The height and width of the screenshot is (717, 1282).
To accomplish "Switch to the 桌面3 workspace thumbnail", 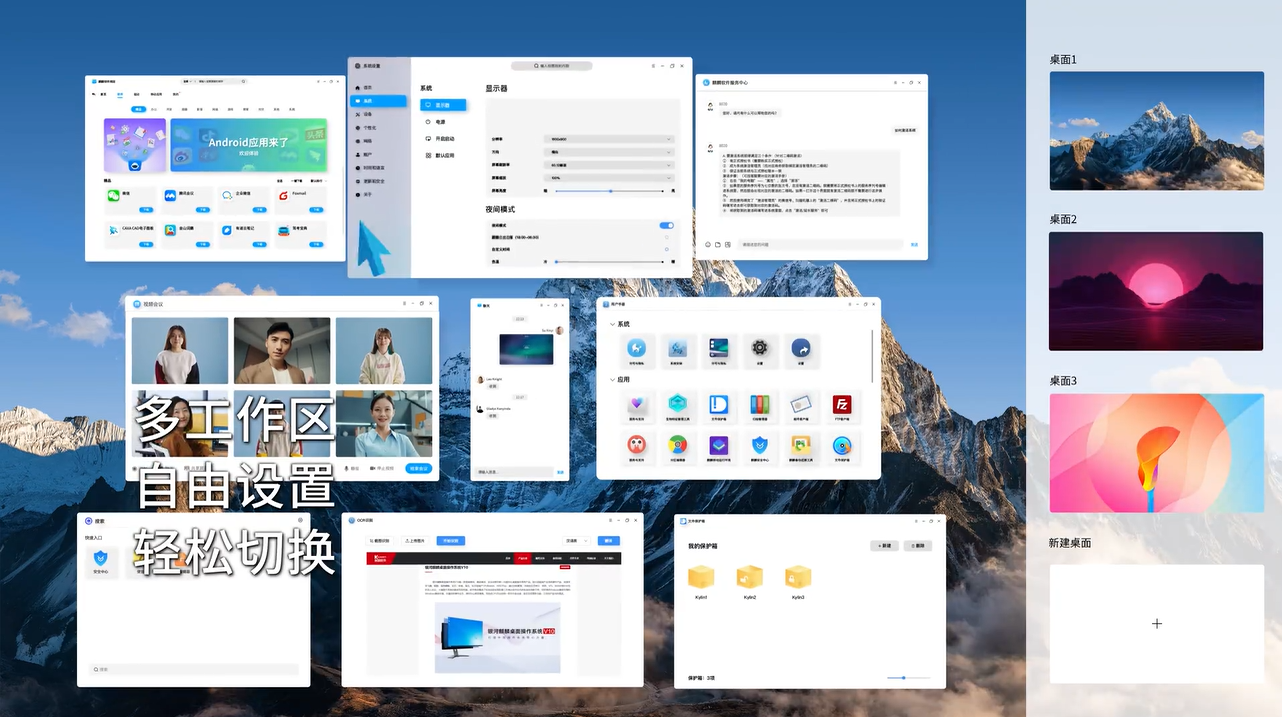I will [x=1157, y=453].
